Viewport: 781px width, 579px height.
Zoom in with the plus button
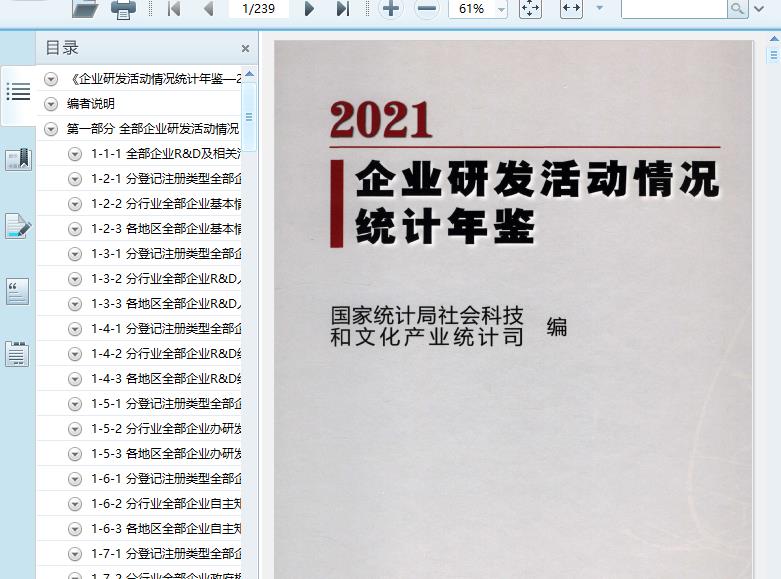[391, 8]
